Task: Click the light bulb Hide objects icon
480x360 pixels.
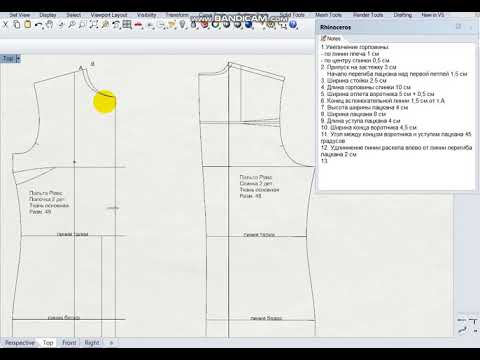Action: [x=182, y=25]
